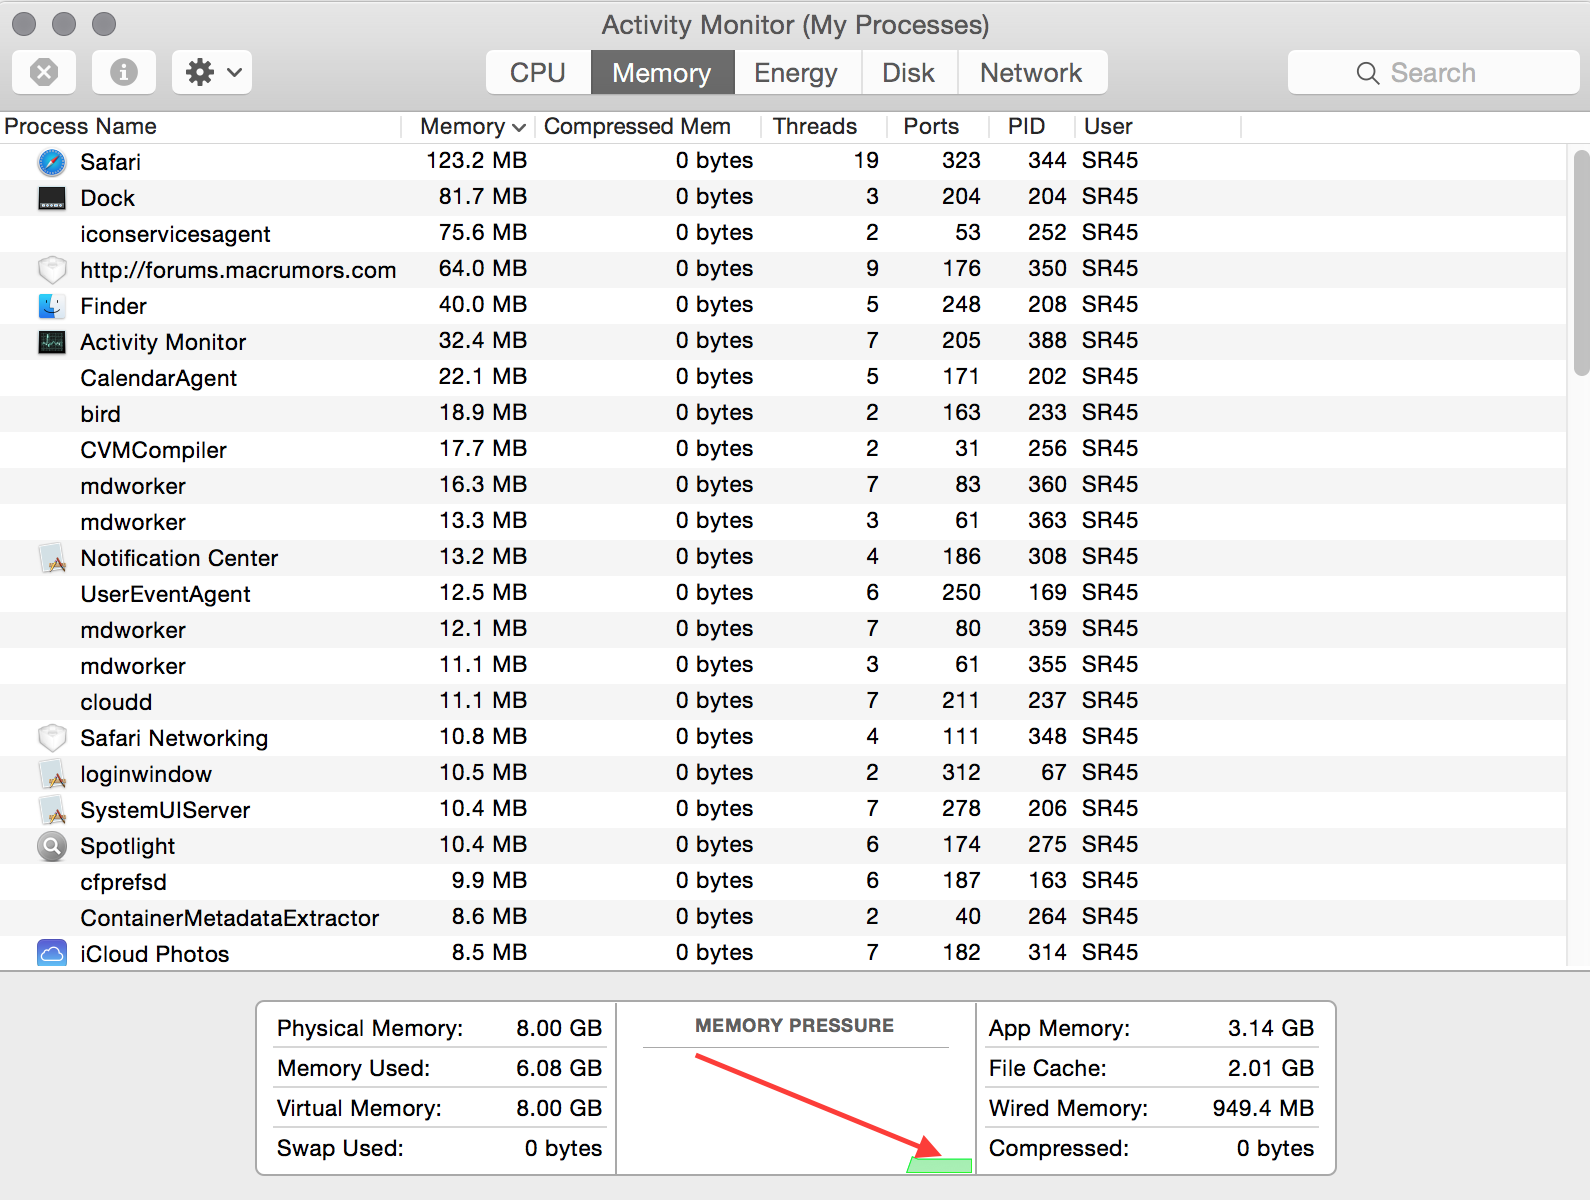Click the Finder face icon
The height and width of the screenshot is (1200, 1590).
coord(52,306)
